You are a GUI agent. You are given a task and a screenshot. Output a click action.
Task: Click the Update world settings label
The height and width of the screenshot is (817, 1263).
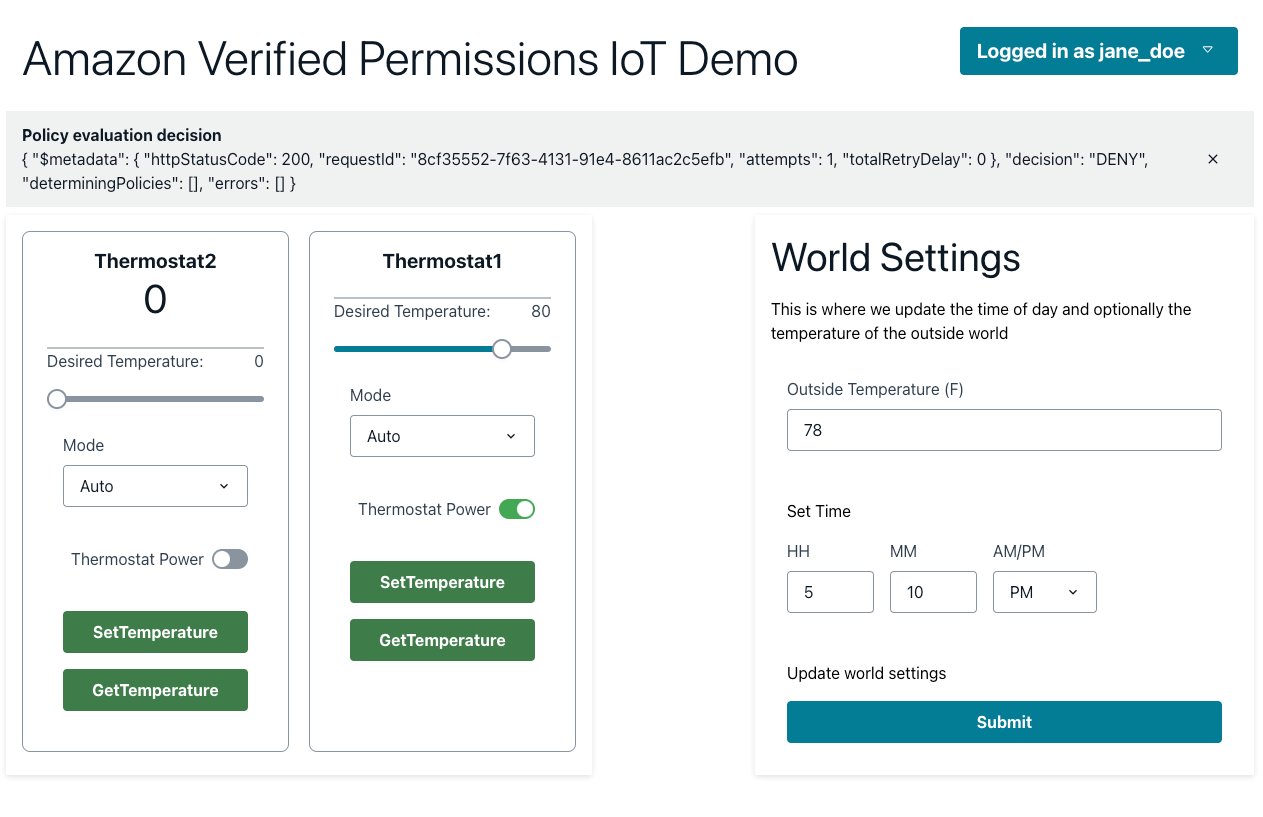(x=866, y=673)
